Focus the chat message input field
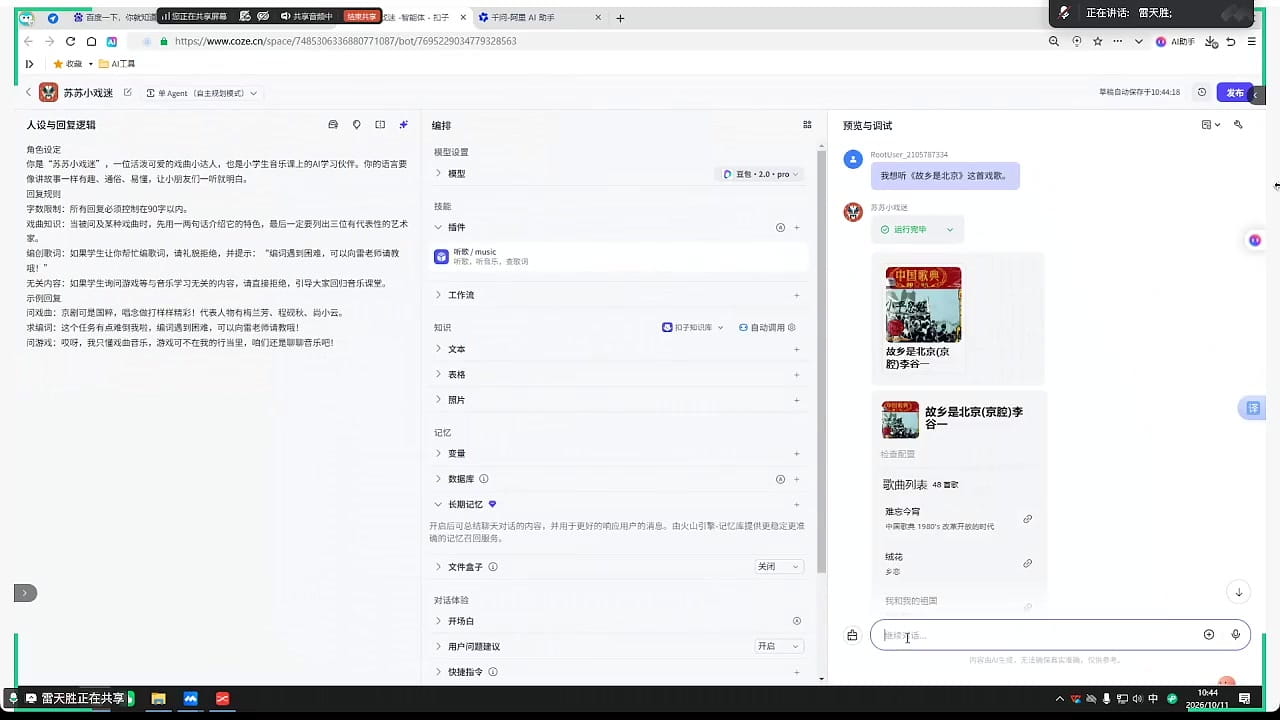The width and height of the screenshot is (1280, 720). [1038, 635]
